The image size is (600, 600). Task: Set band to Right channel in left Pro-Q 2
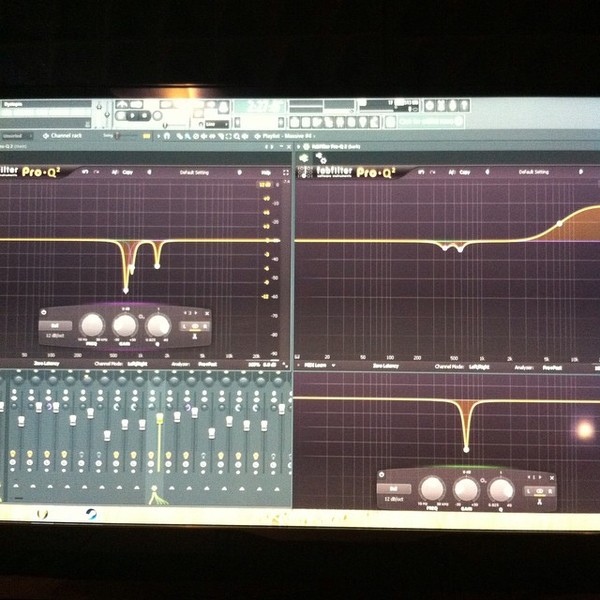tap(205, 326)
